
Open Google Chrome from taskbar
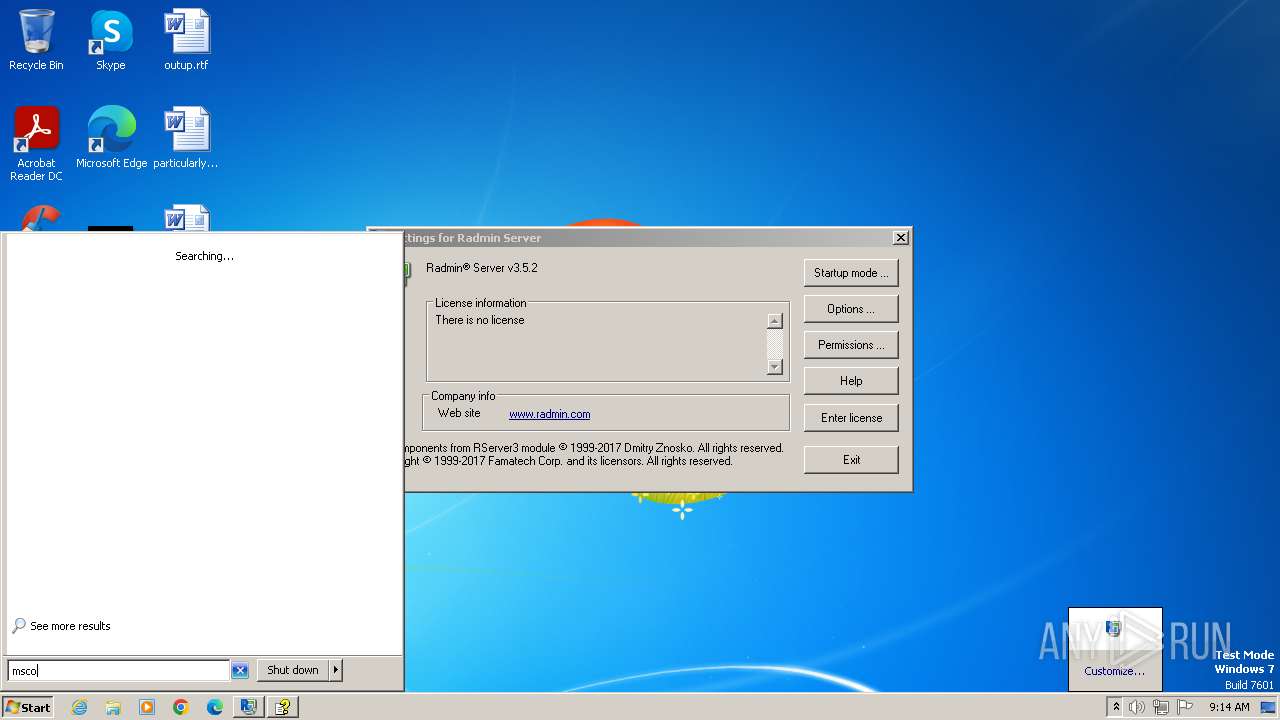181,707
